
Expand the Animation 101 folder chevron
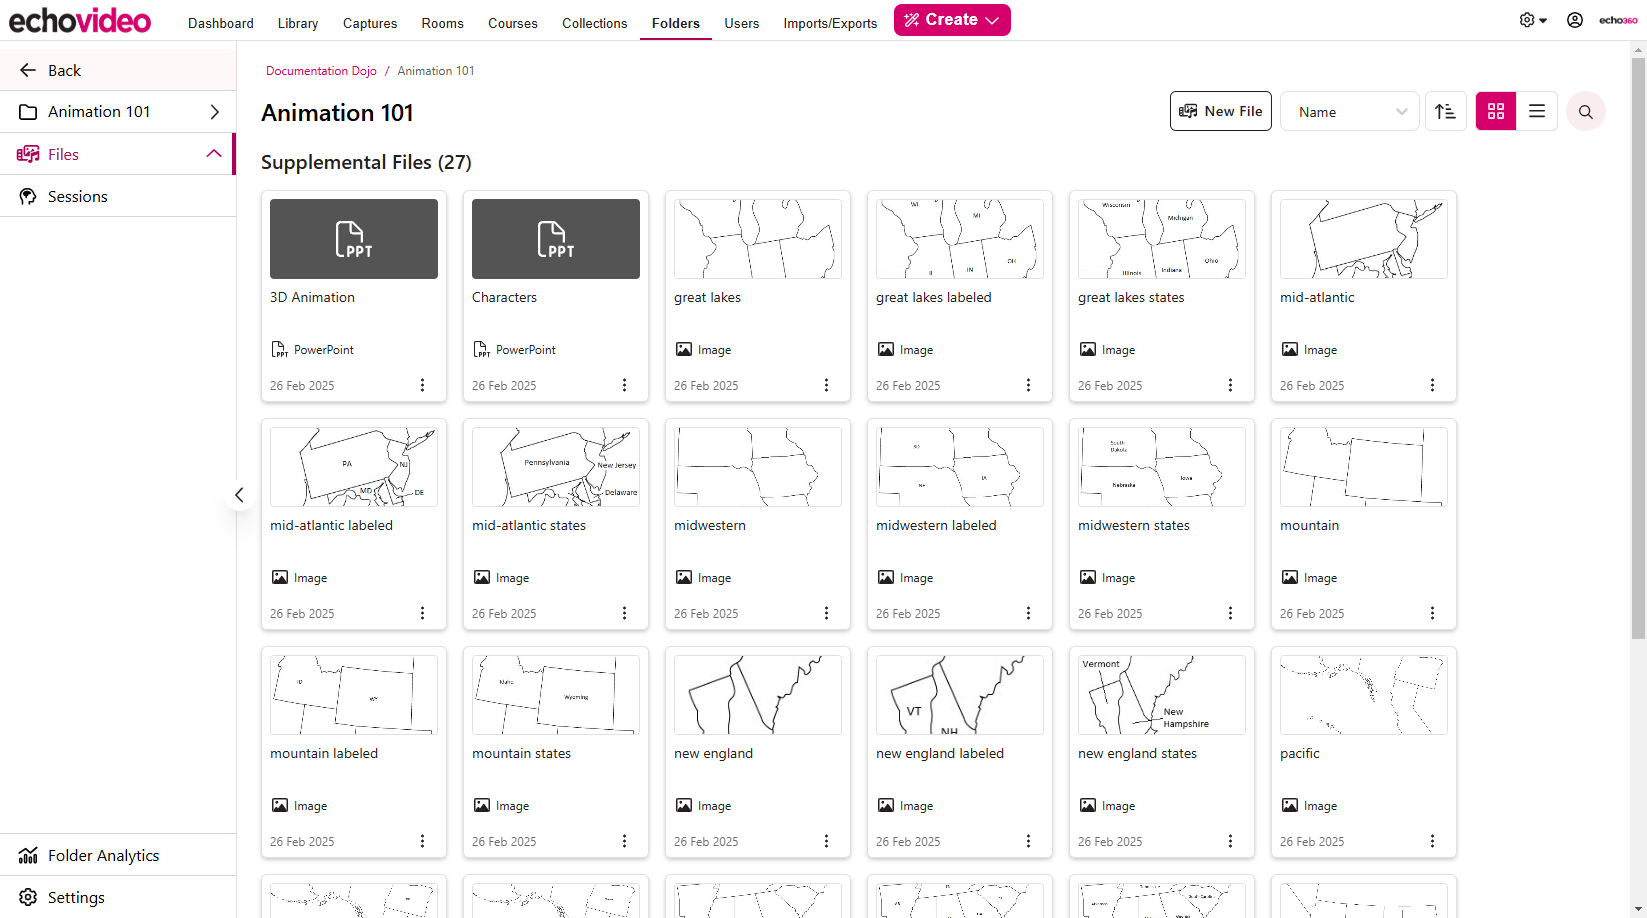pyautogui.click(x=214, y=112)
